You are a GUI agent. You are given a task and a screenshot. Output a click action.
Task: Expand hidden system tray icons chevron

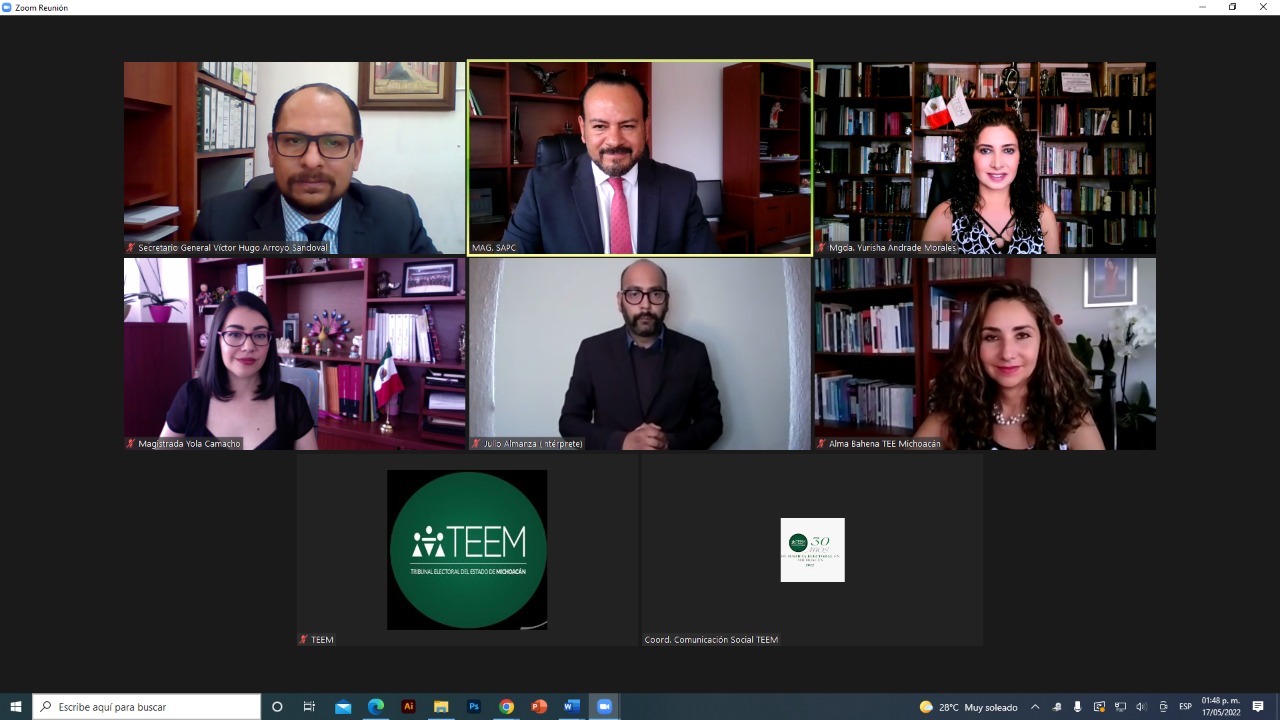1034,707
